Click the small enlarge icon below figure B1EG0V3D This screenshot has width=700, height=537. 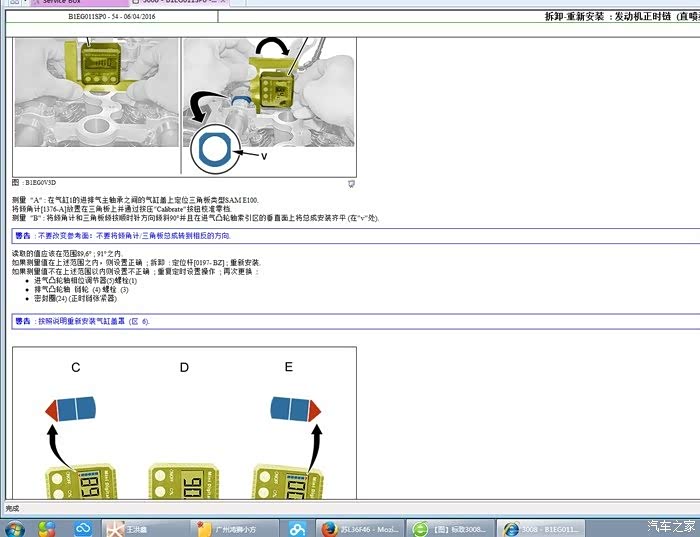tap(351, 184)
